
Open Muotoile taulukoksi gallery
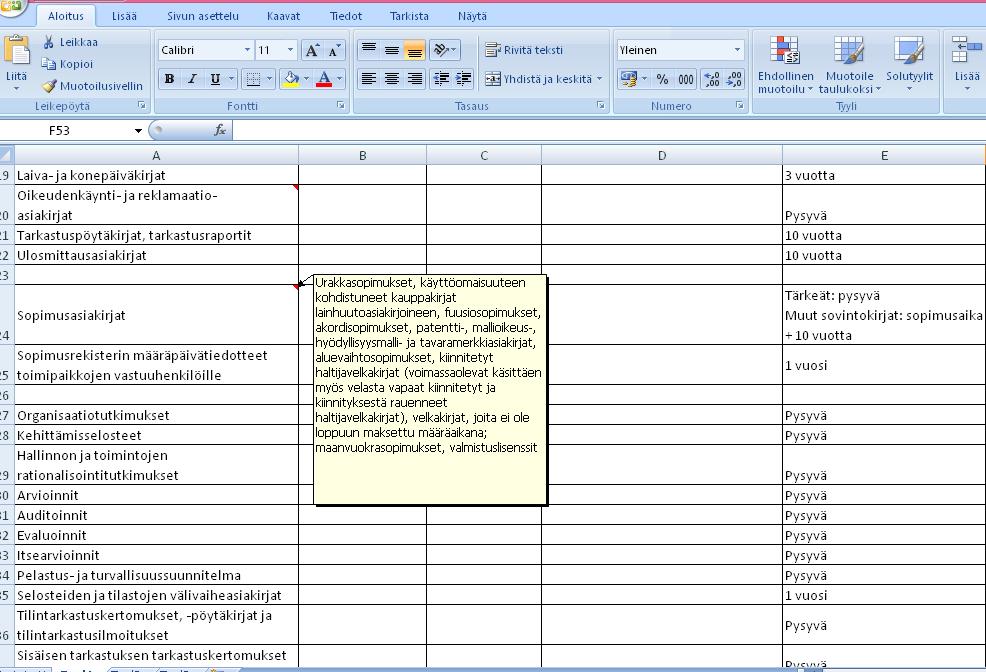point(849,65)
